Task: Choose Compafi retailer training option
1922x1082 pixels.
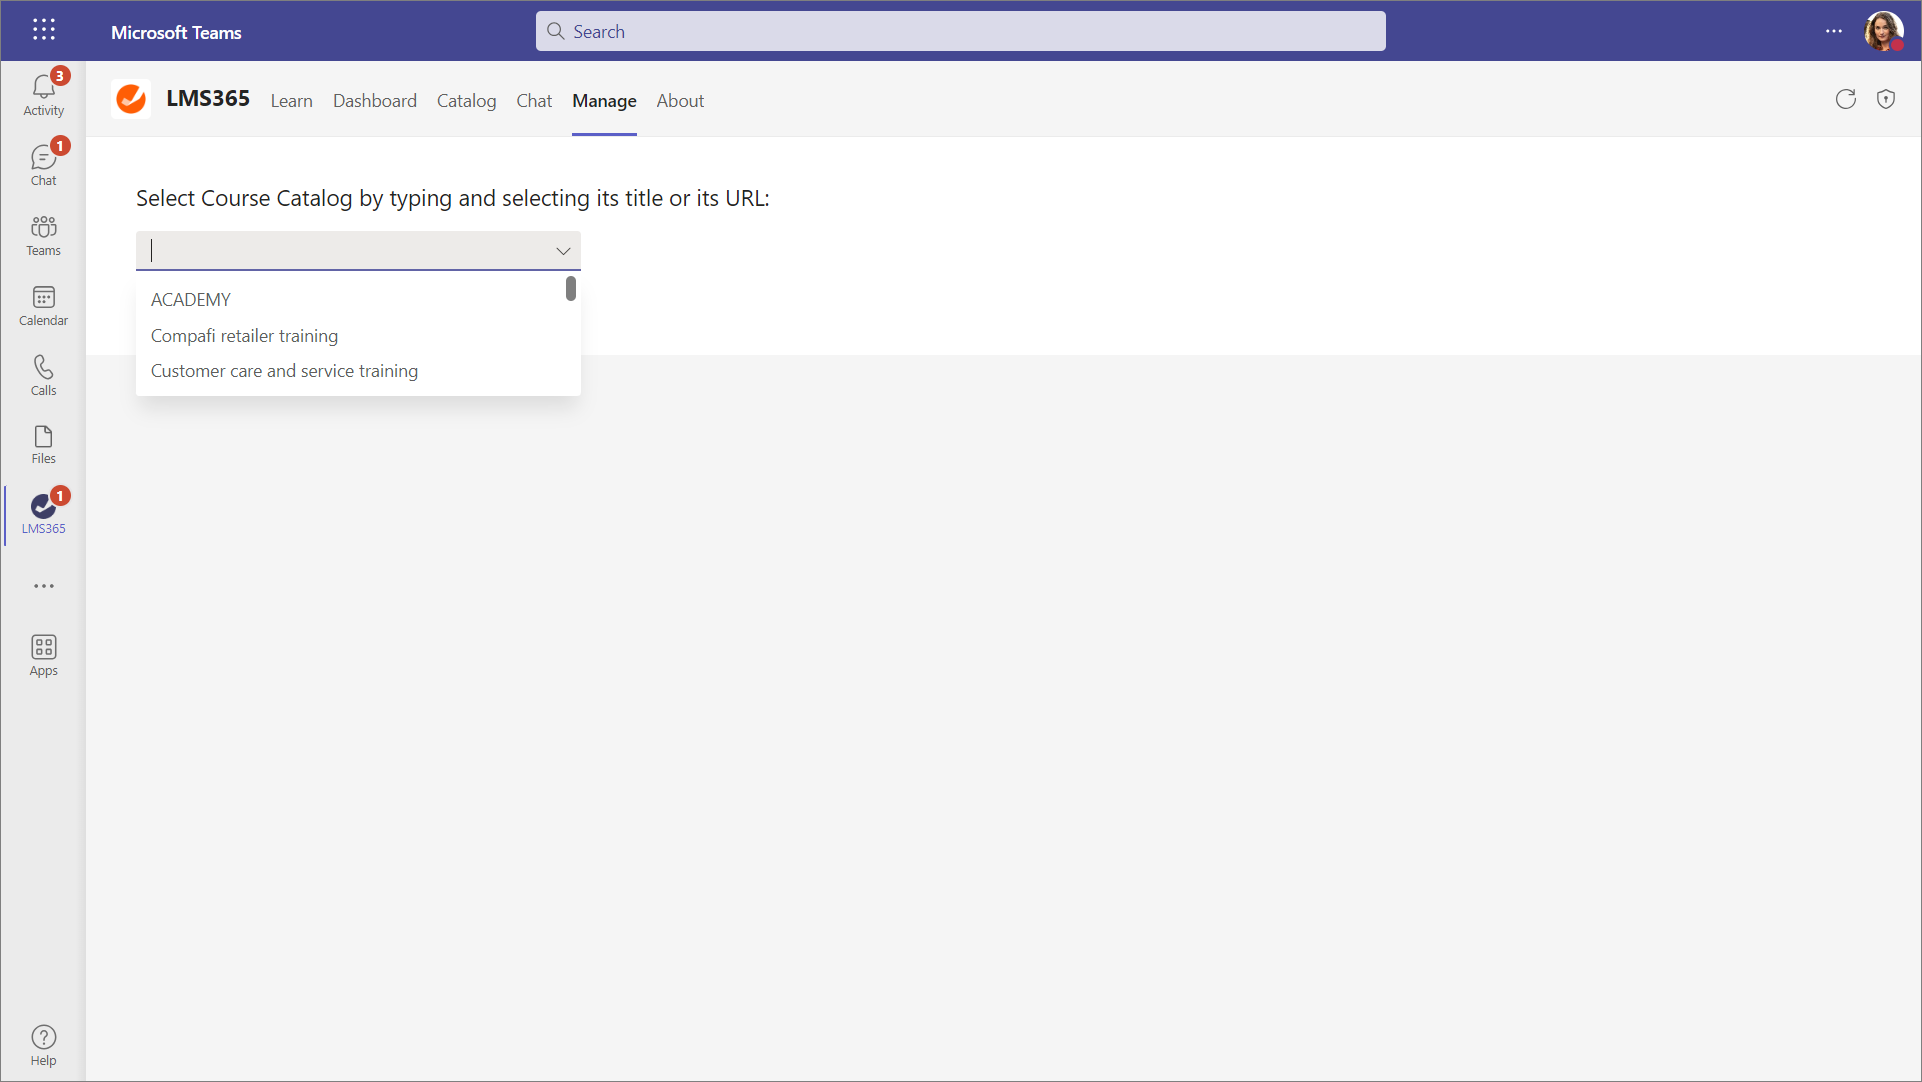Action: point(244,336)
